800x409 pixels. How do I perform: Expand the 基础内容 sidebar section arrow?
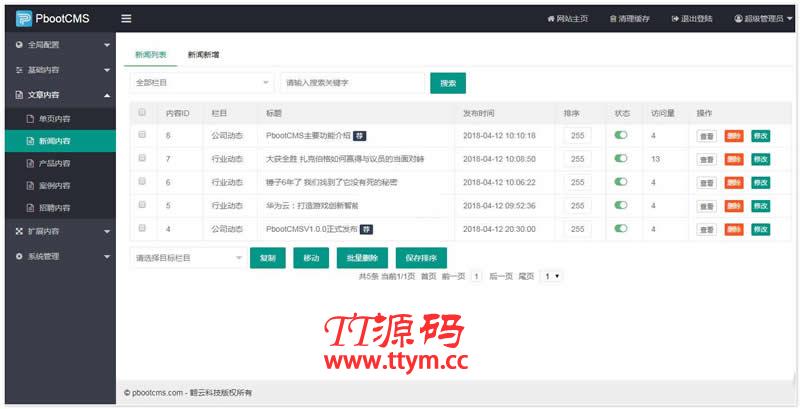[107, 70]
